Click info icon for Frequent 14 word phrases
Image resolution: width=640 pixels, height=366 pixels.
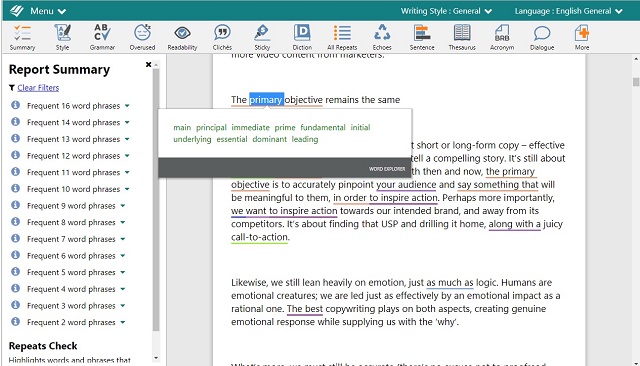pyautogui.click(x=16, y=122)
